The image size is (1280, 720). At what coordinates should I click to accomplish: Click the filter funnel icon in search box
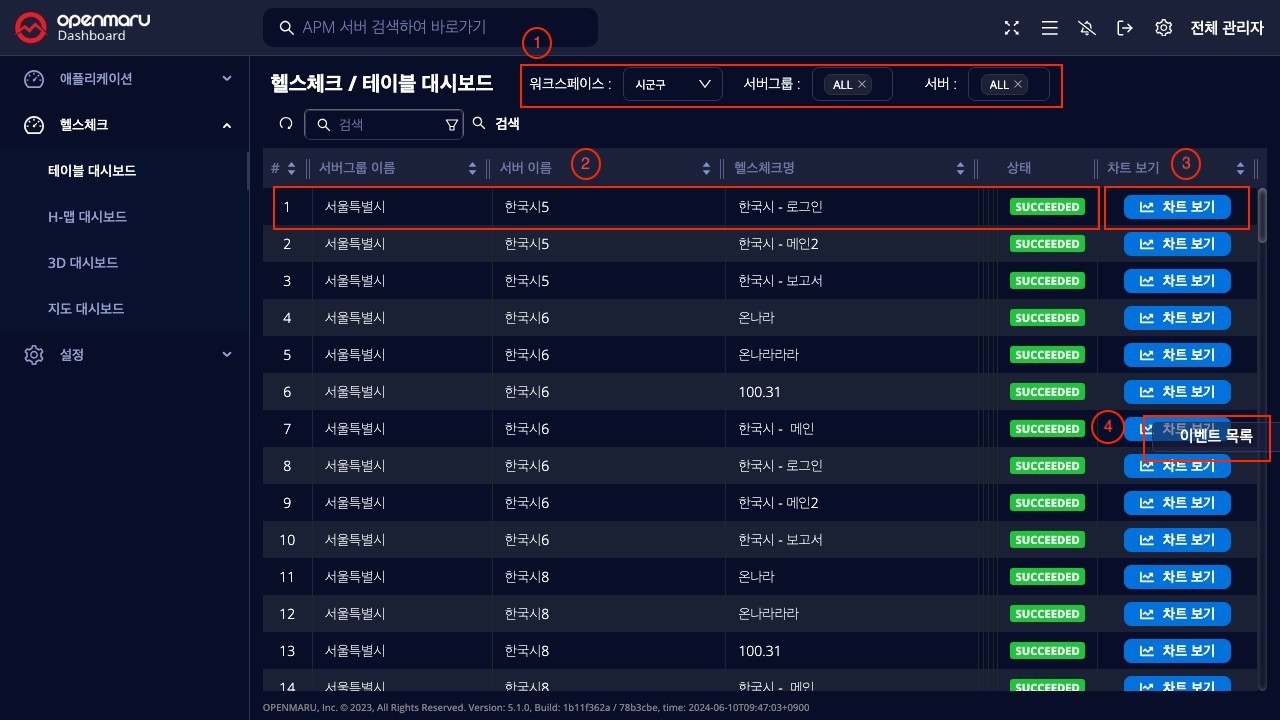click(x=451, y=124)
